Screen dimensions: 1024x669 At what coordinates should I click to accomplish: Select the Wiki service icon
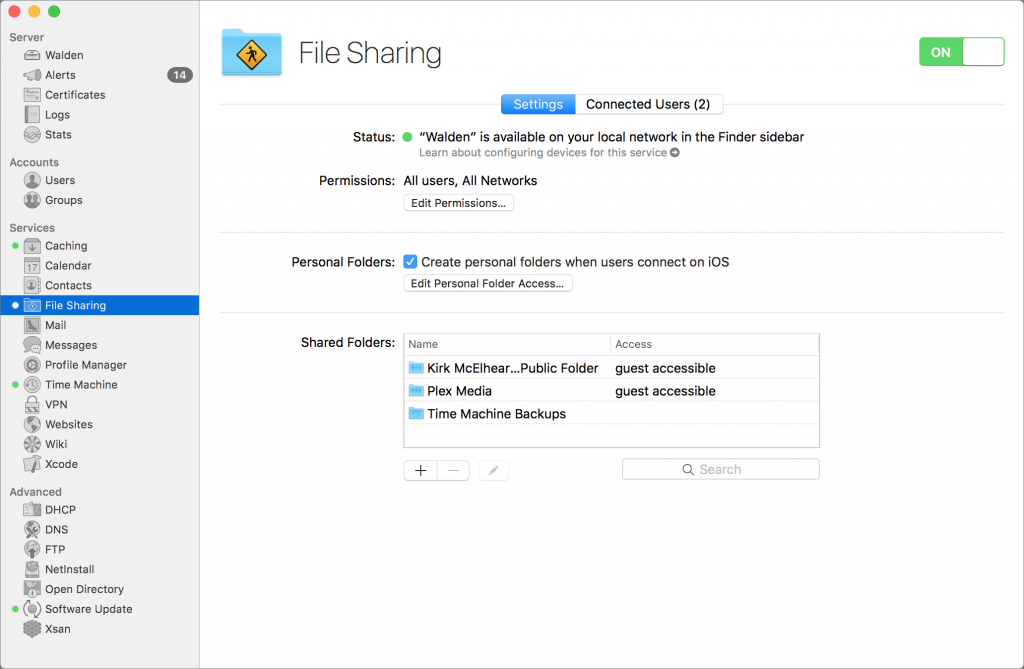click(x=32, y=444)
